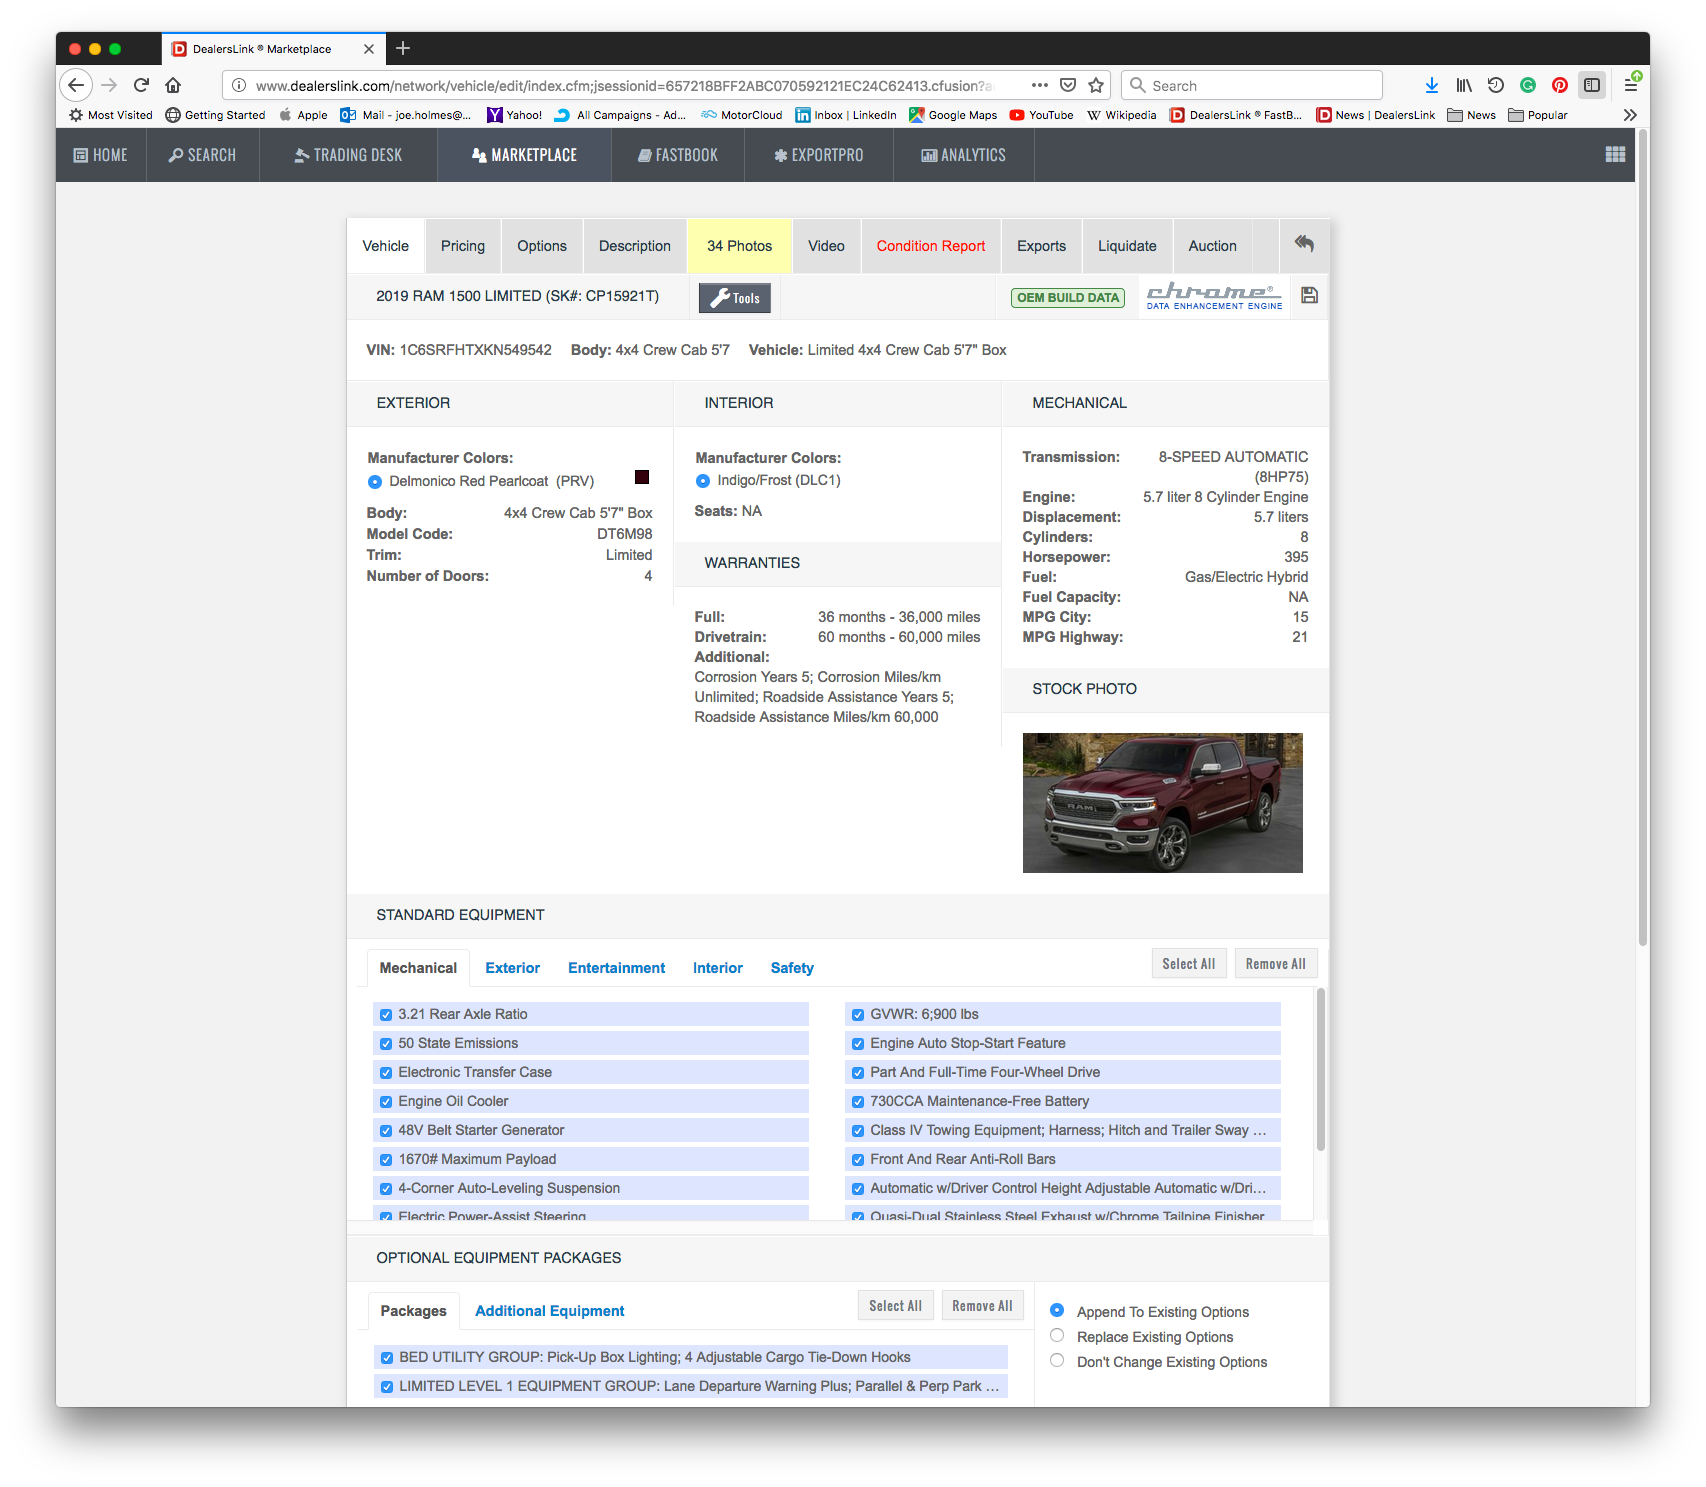Open the Additional Equipment tab link
The width and height of the screenshot is (1706, 1487).
550,1311
